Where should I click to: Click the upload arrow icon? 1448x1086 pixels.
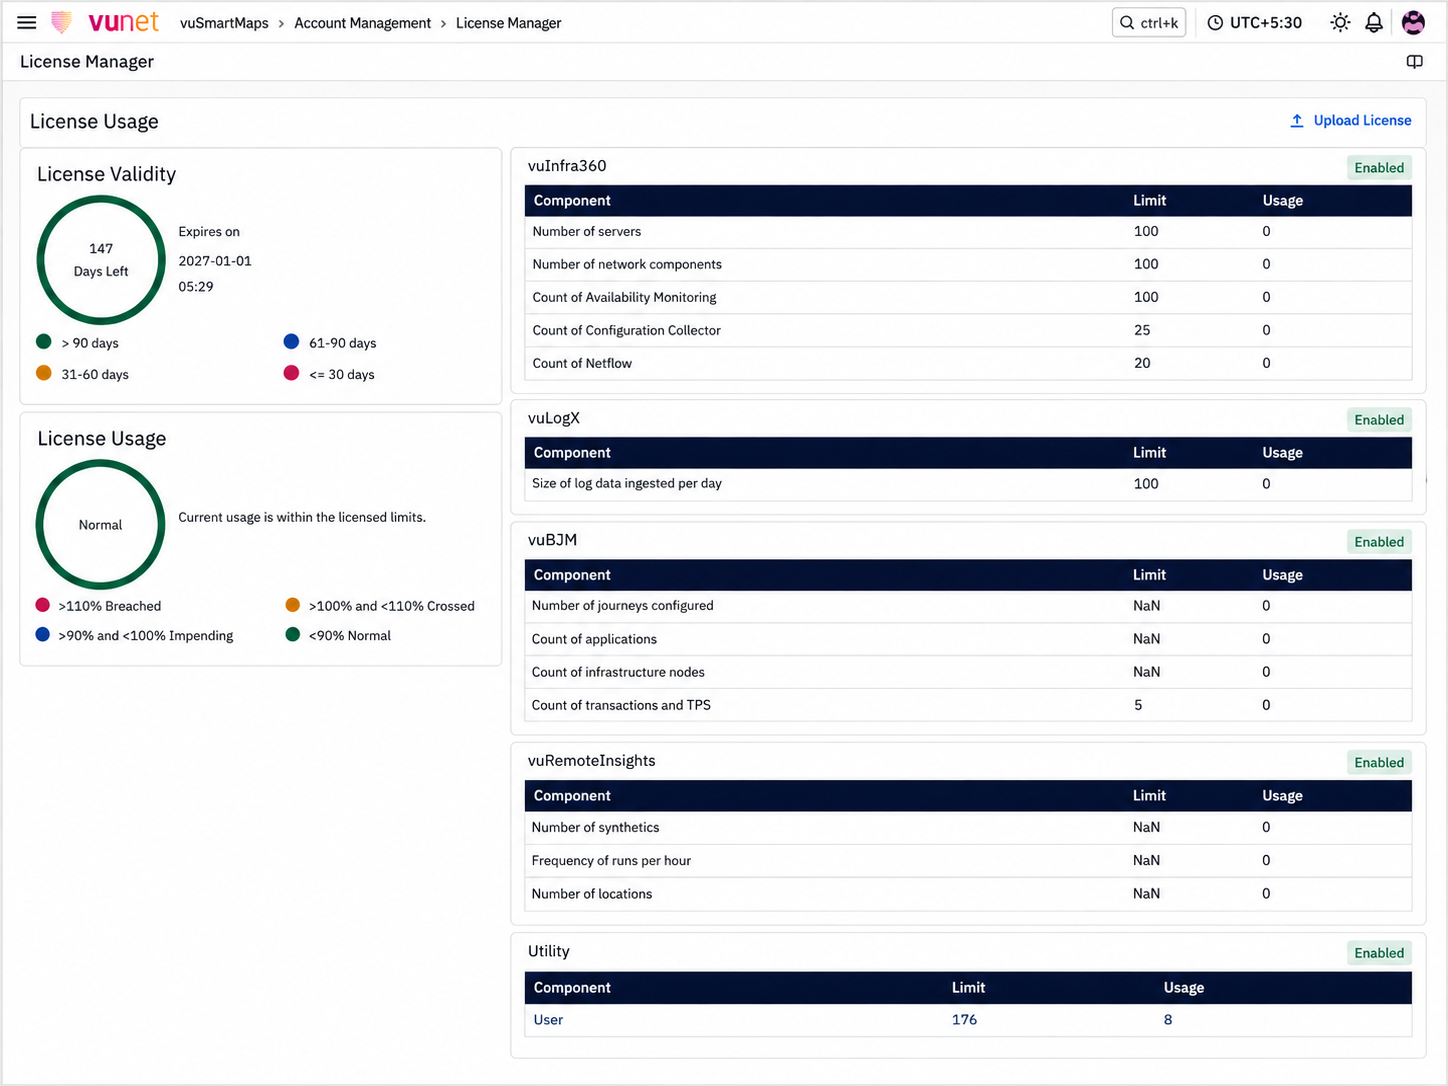[1296, 120]
